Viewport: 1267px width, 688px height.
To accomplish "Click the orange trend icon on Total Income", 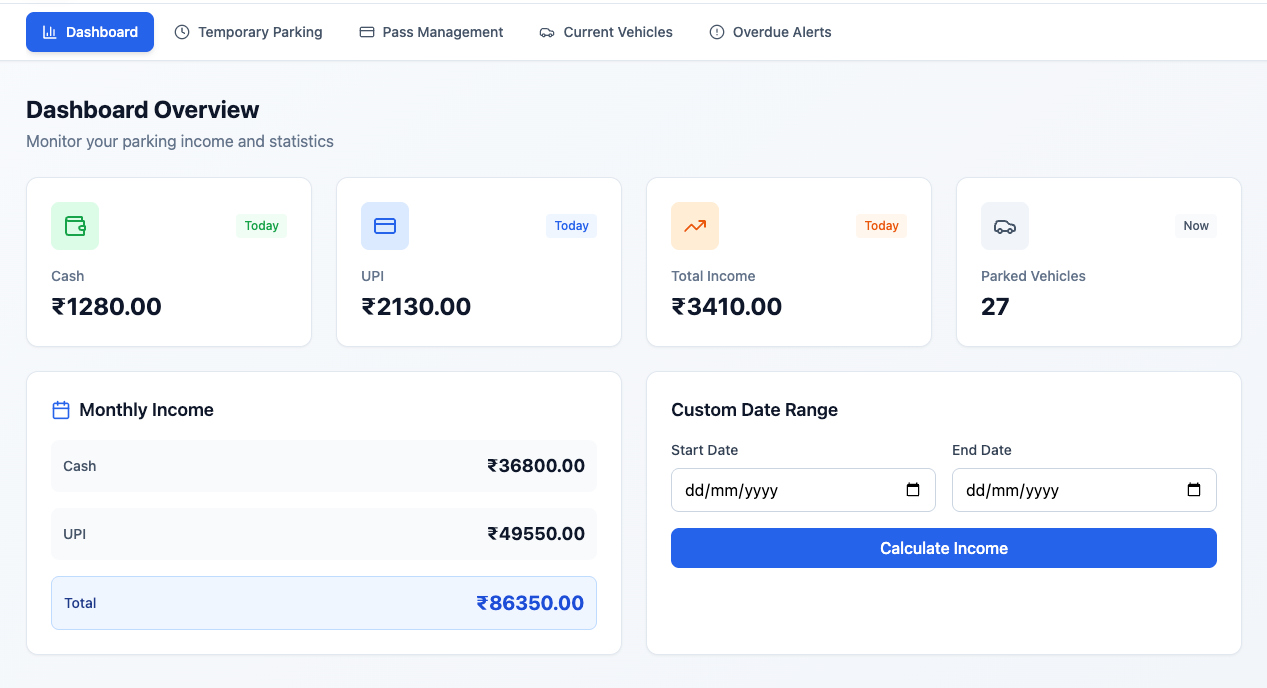I will pyautogui.click(x=695, y=226).
